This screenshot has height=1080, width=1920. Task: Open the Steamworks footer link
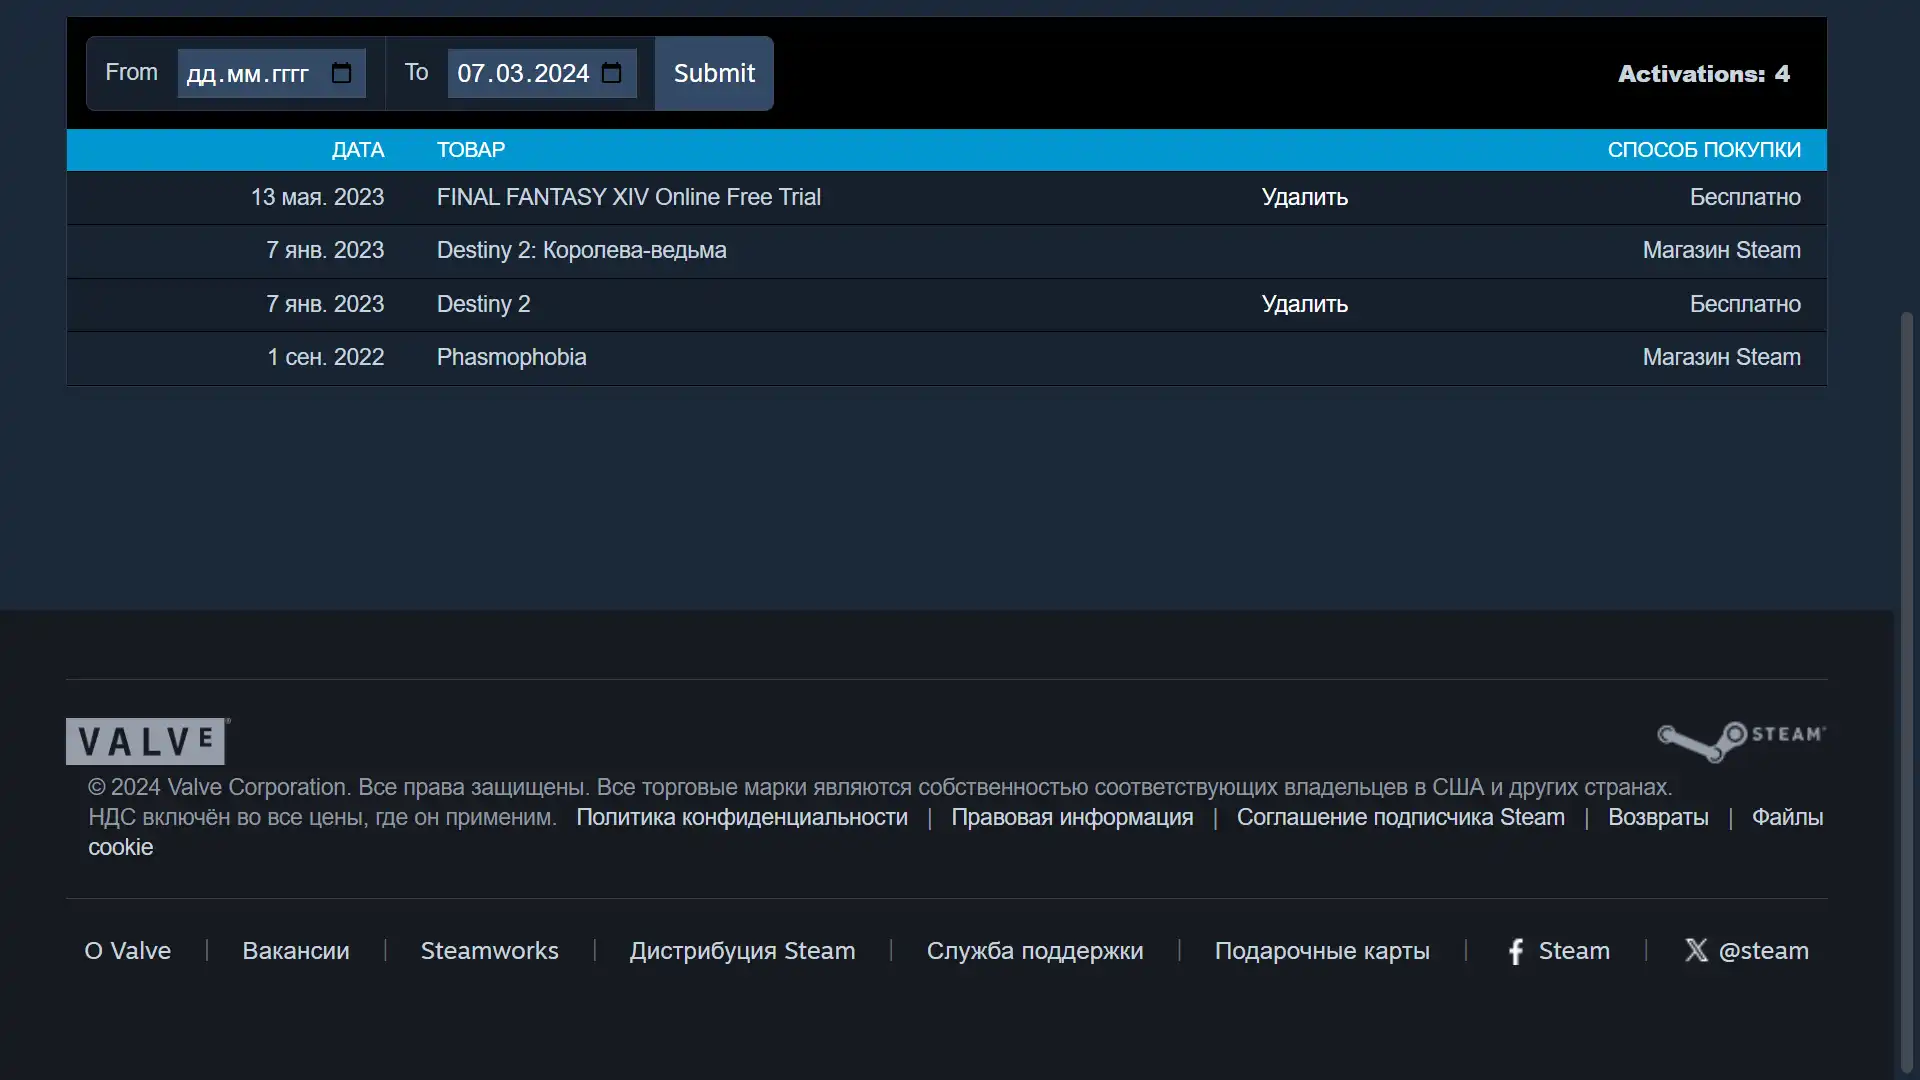490,951
